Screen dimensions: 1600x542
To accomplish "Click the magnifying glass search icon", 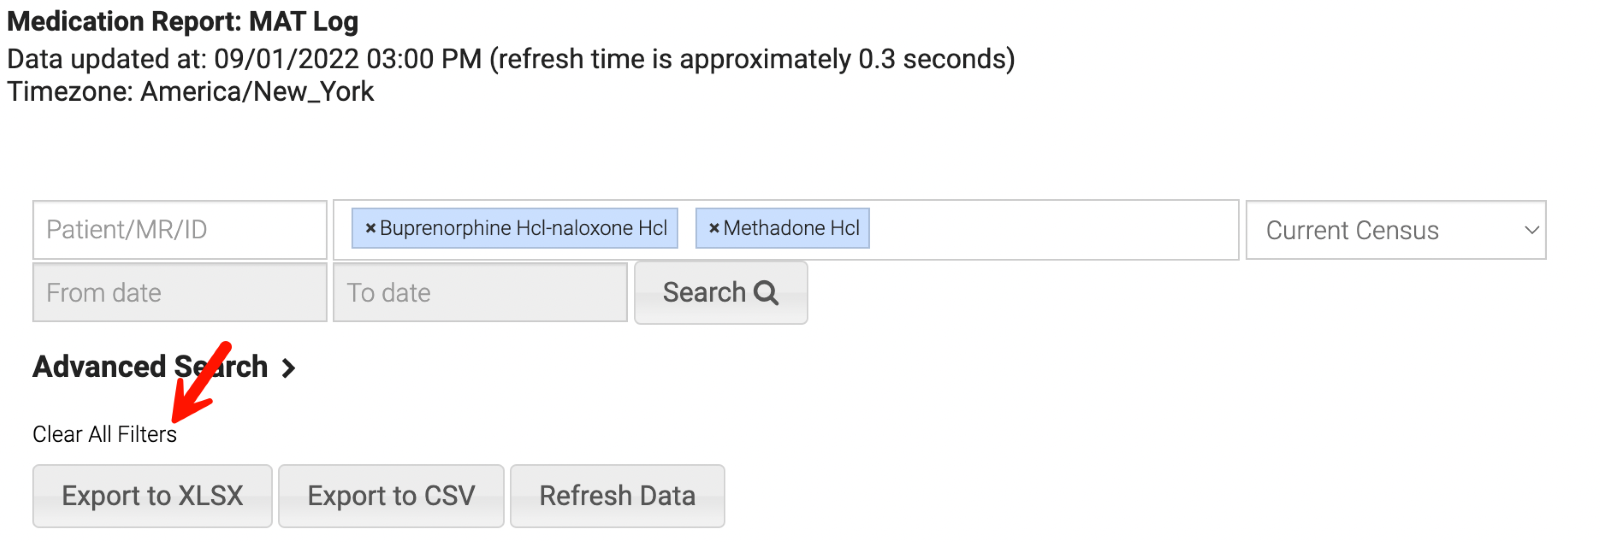I will click(x=766, y=292).
